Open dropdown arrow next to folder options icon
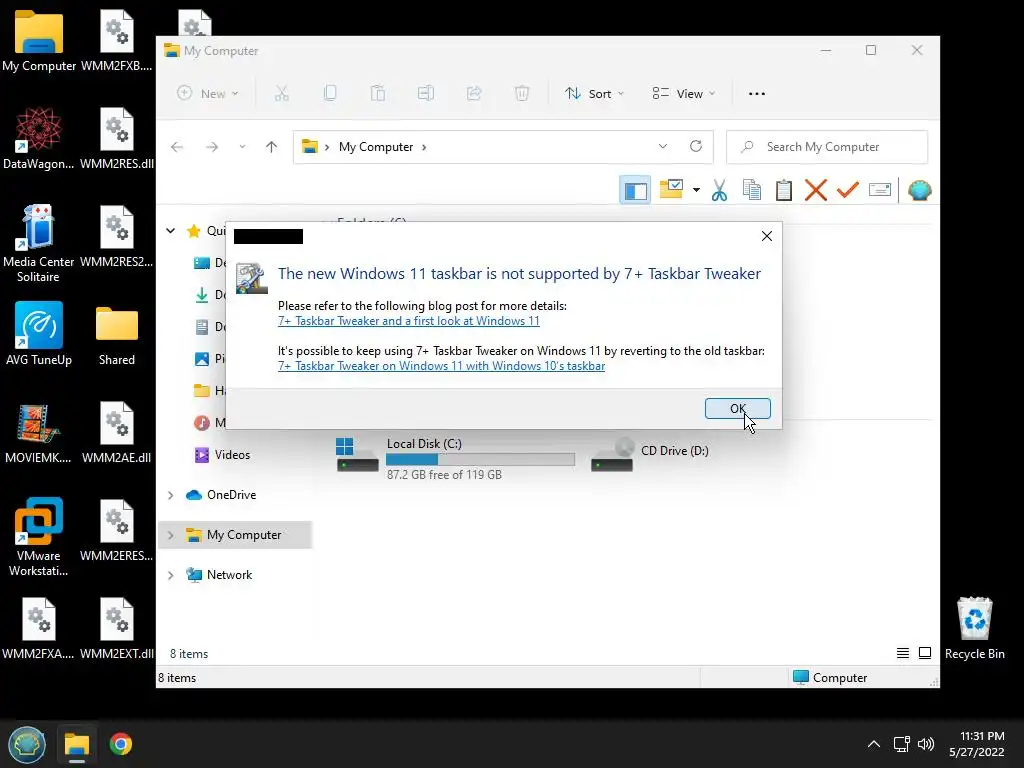1024x768 pixels. click(696, 190)
